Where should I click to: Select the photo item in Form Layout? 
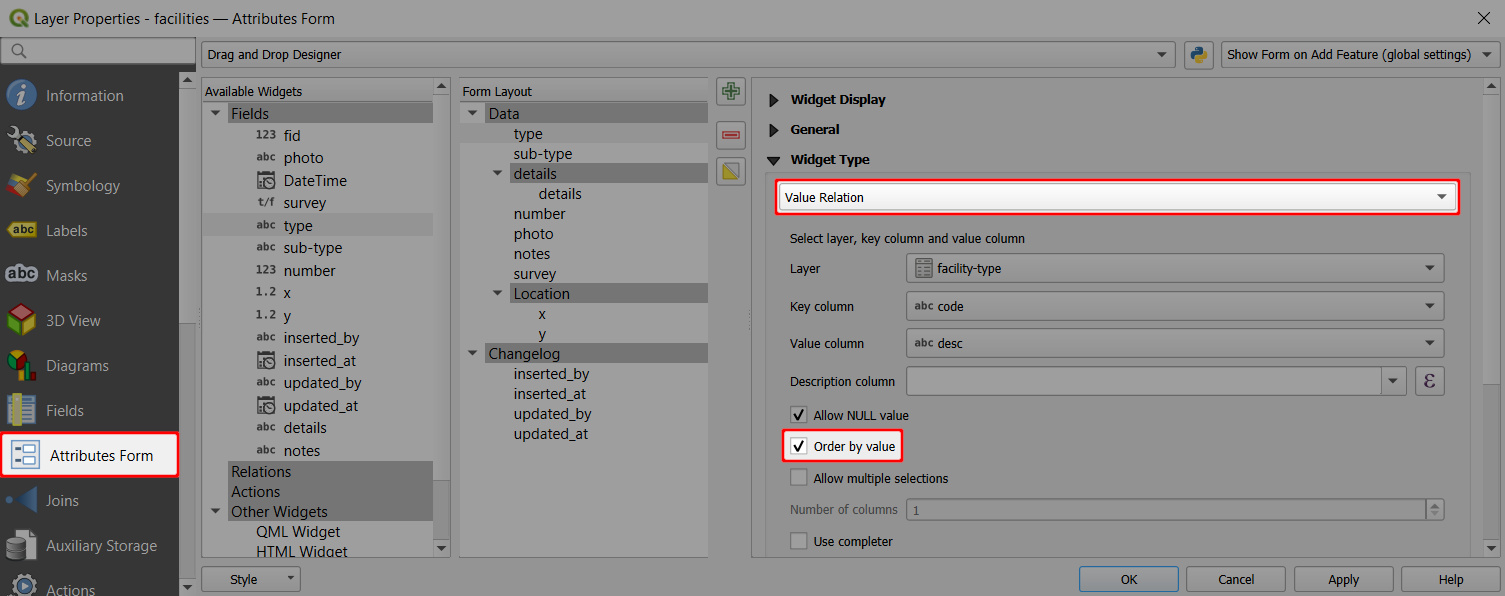pyautogui.click(x=533, y=234)
